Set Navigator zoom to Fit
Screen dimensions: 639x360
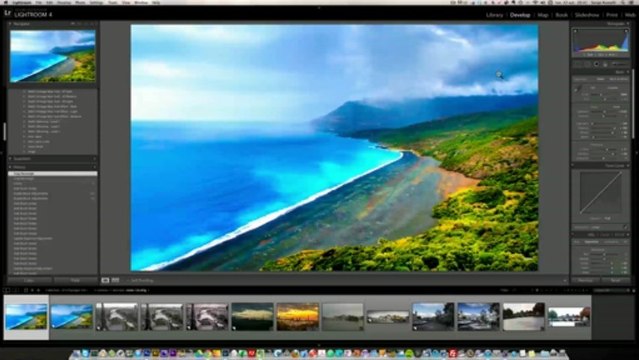(73, 24)
